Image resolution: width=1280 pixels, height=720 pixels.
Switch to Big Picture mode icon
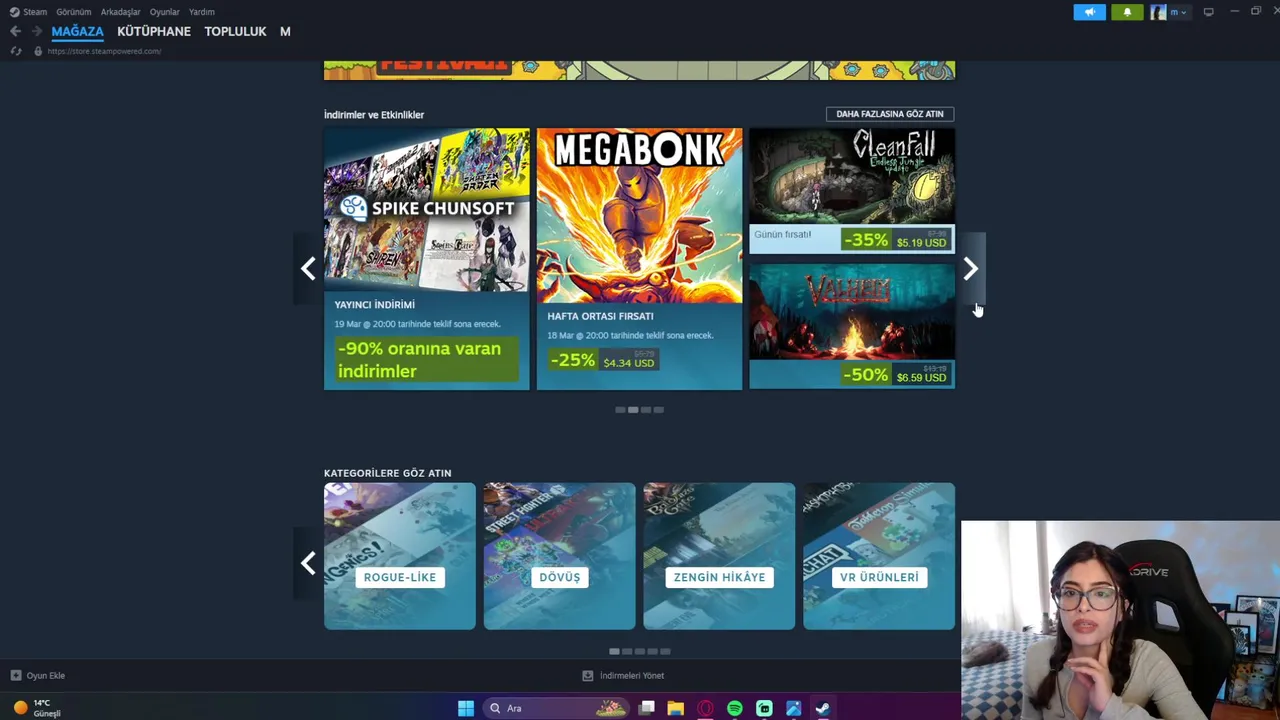click(1208, 12)
